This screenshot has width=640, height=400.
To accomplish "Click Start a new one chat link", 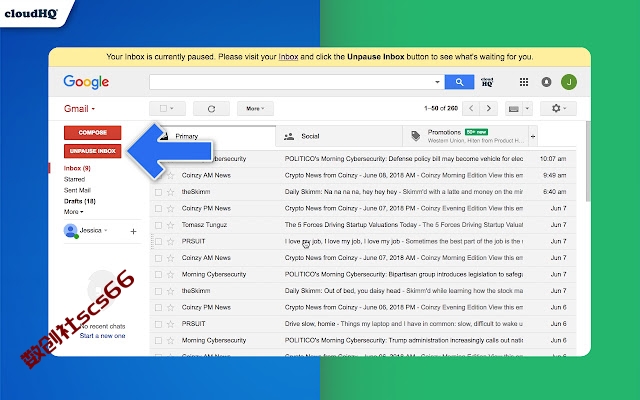I will pyautogui.click(x=102, y=336).
